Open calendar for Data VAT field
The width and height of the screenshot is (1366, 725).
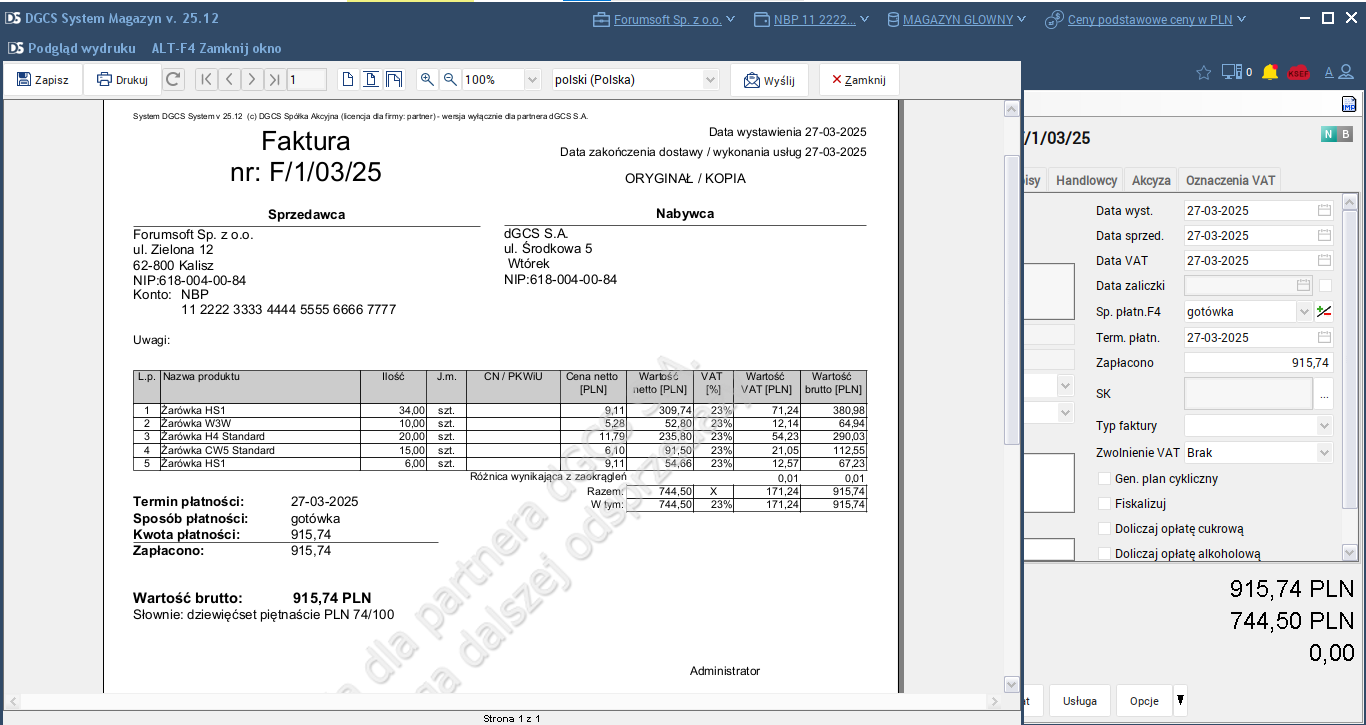pos(1324,261)
